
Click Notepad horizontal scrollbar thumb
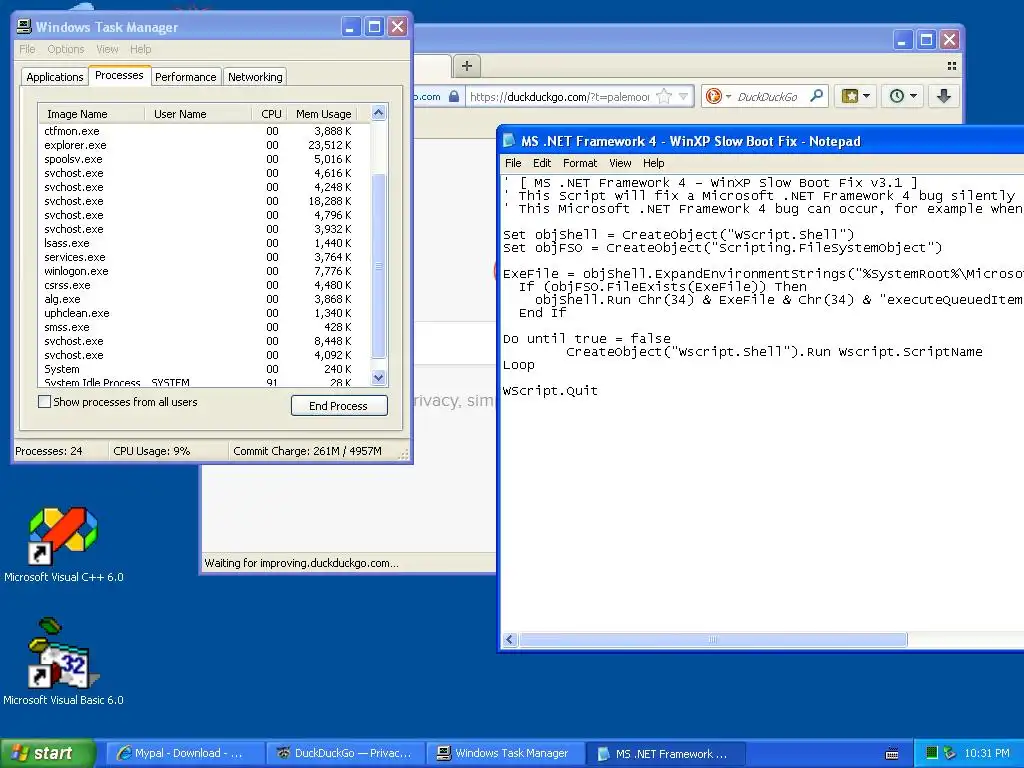tap(713, 639)
